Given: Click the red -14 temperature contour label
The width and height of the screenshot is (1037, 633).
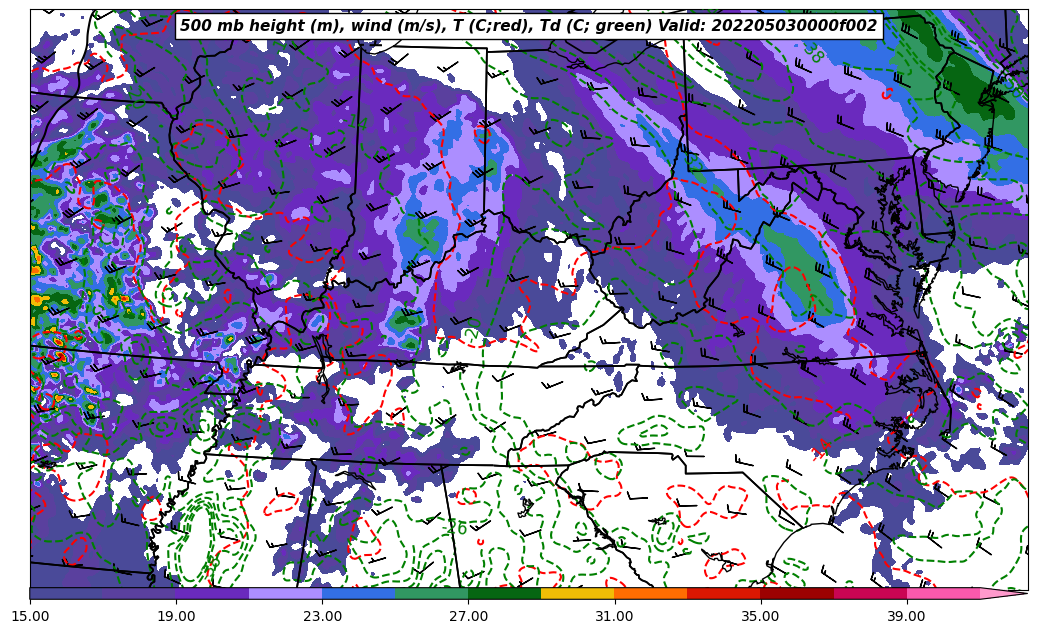Looking at the screenshot, I should (820, 448).
